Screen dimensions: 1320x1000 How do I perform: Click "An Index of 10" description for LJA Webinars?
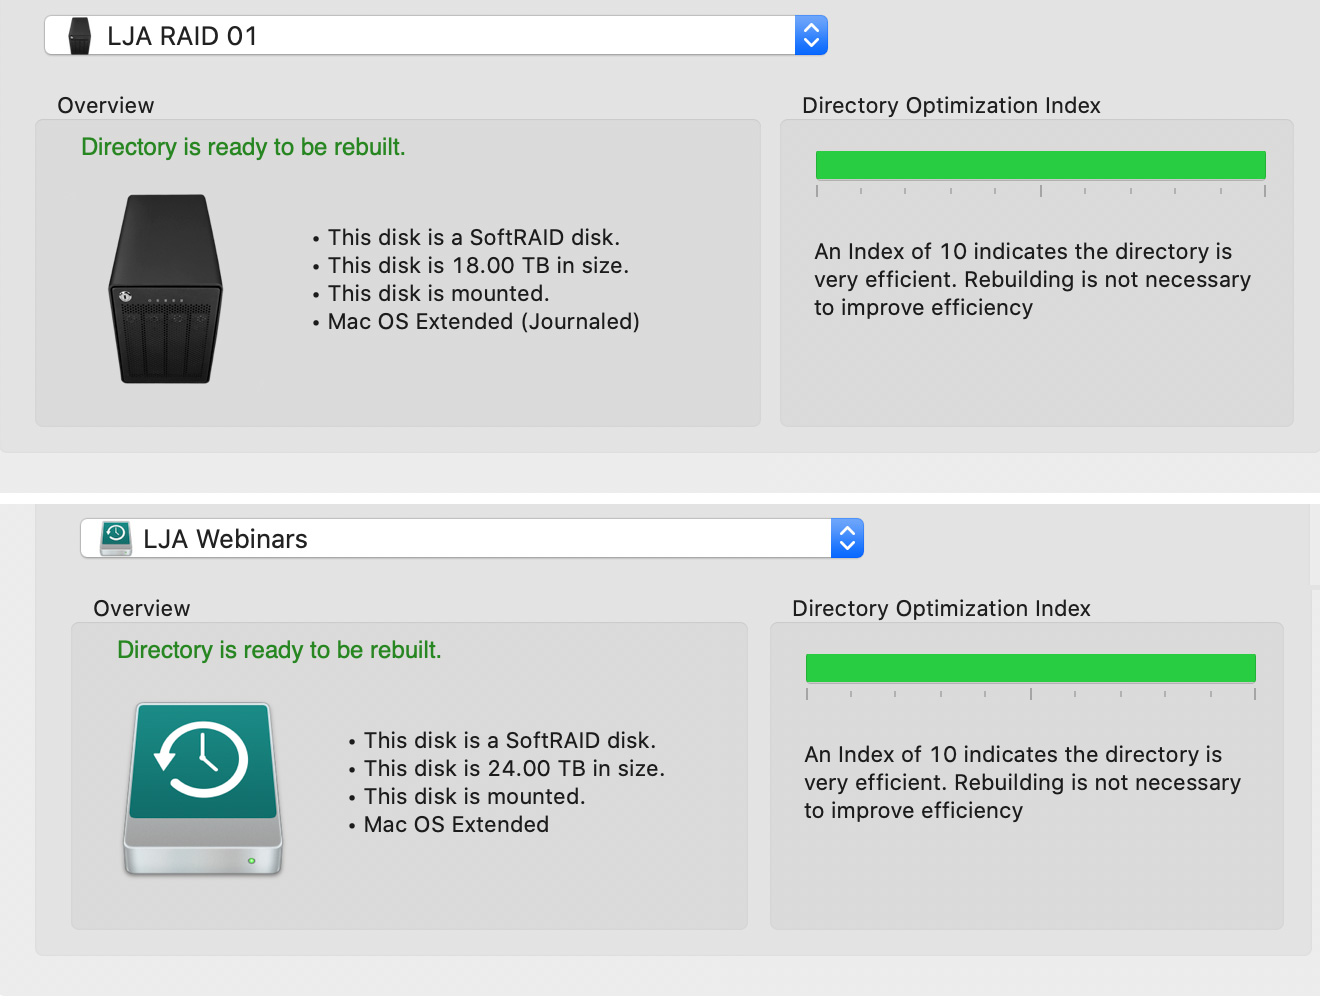pos(1022,783)
